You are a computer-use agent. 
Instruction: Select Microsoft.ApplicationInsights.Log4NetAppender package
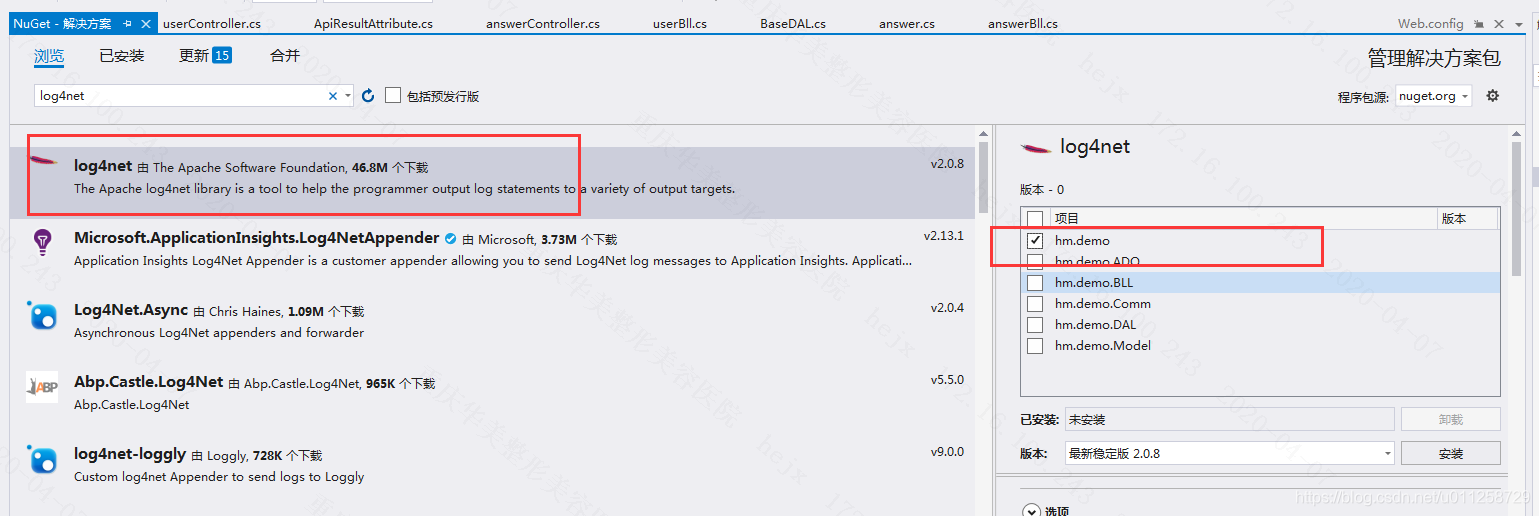click(x=492, y=250)
